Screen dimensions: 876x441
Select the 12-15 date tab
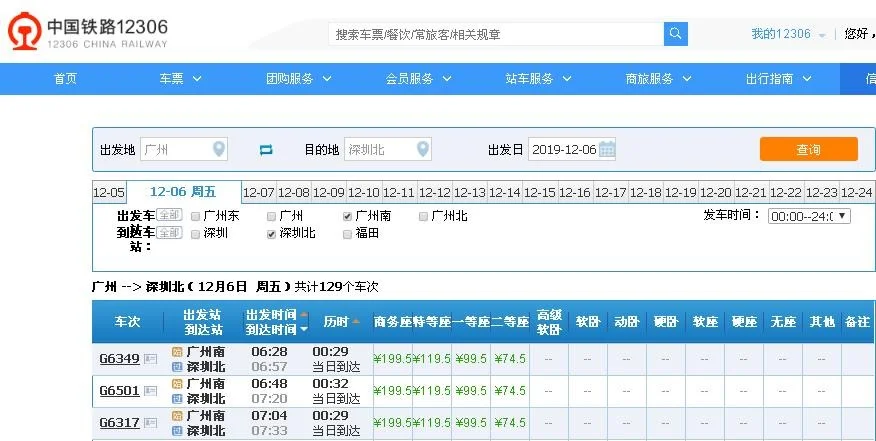(x=540, y=192)
